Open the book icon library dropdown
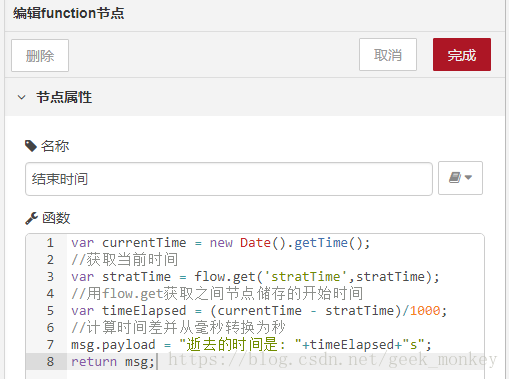 460,178
